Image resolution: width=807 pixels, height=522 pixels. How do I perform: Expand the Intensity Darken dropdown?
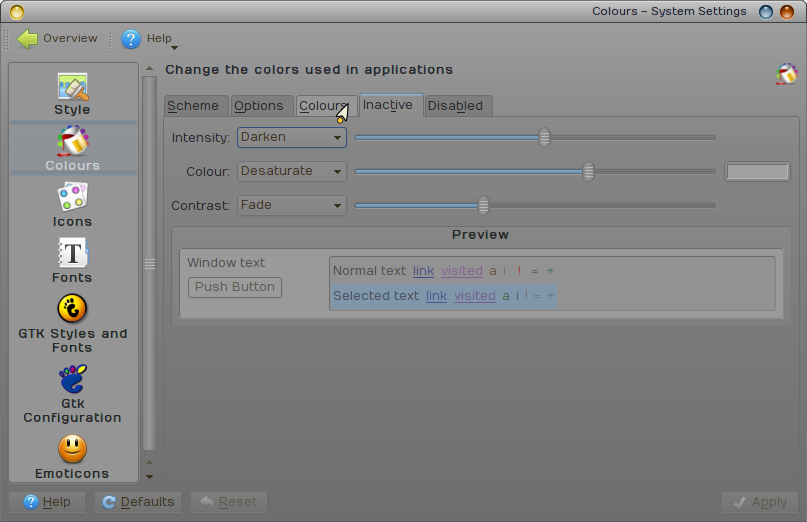292,137
